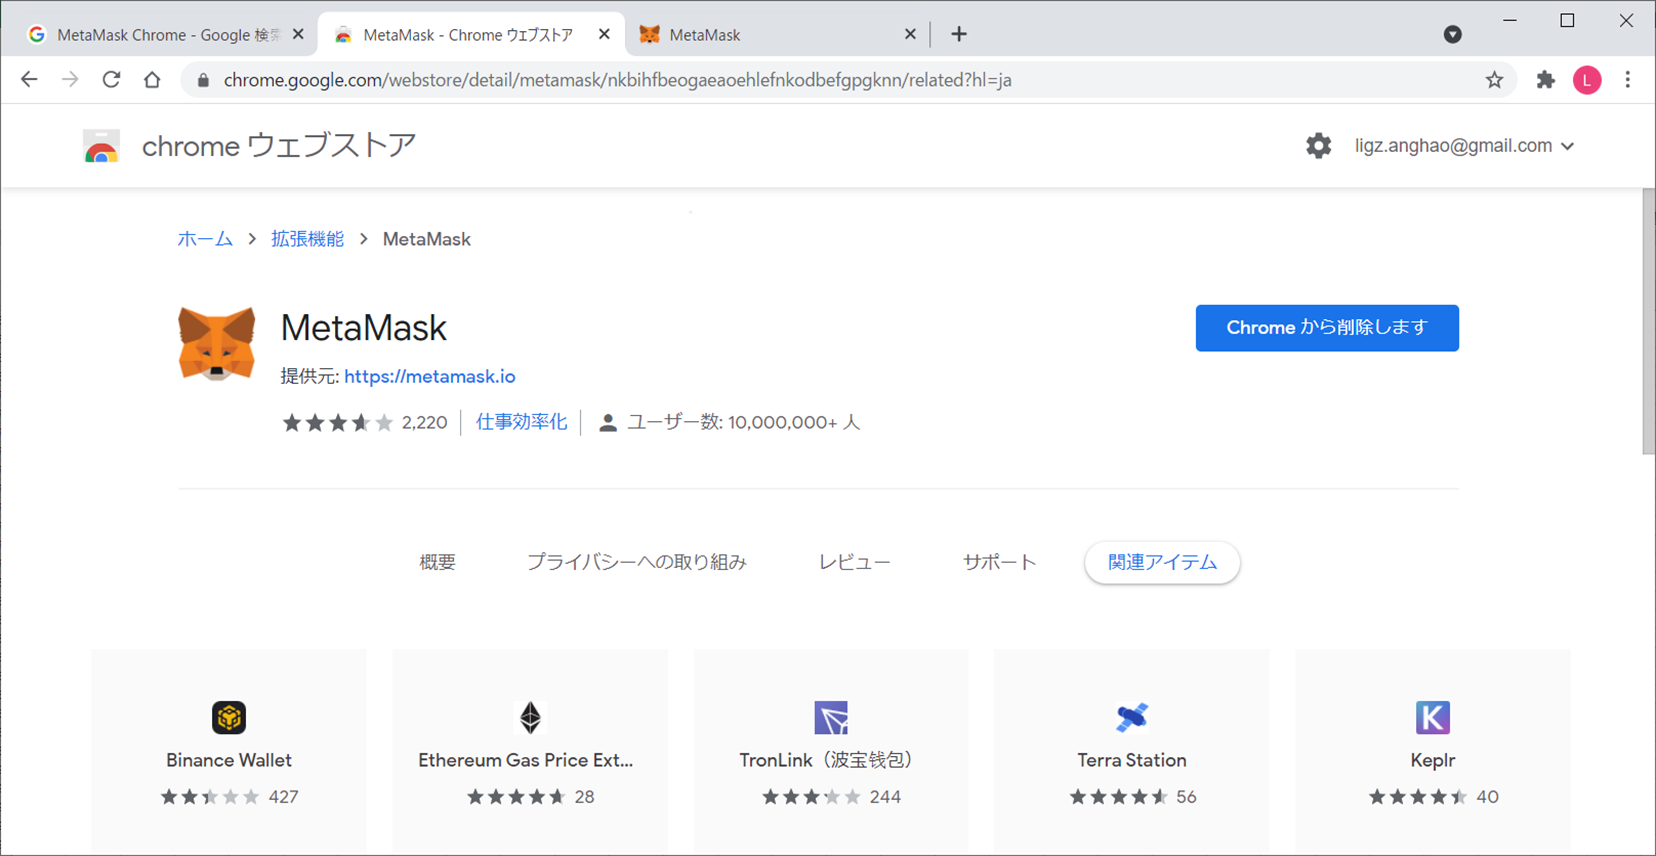The image size is (1656, 856).
Task: Open the Chrome three-dot menu
Action: coord(1628,80)
